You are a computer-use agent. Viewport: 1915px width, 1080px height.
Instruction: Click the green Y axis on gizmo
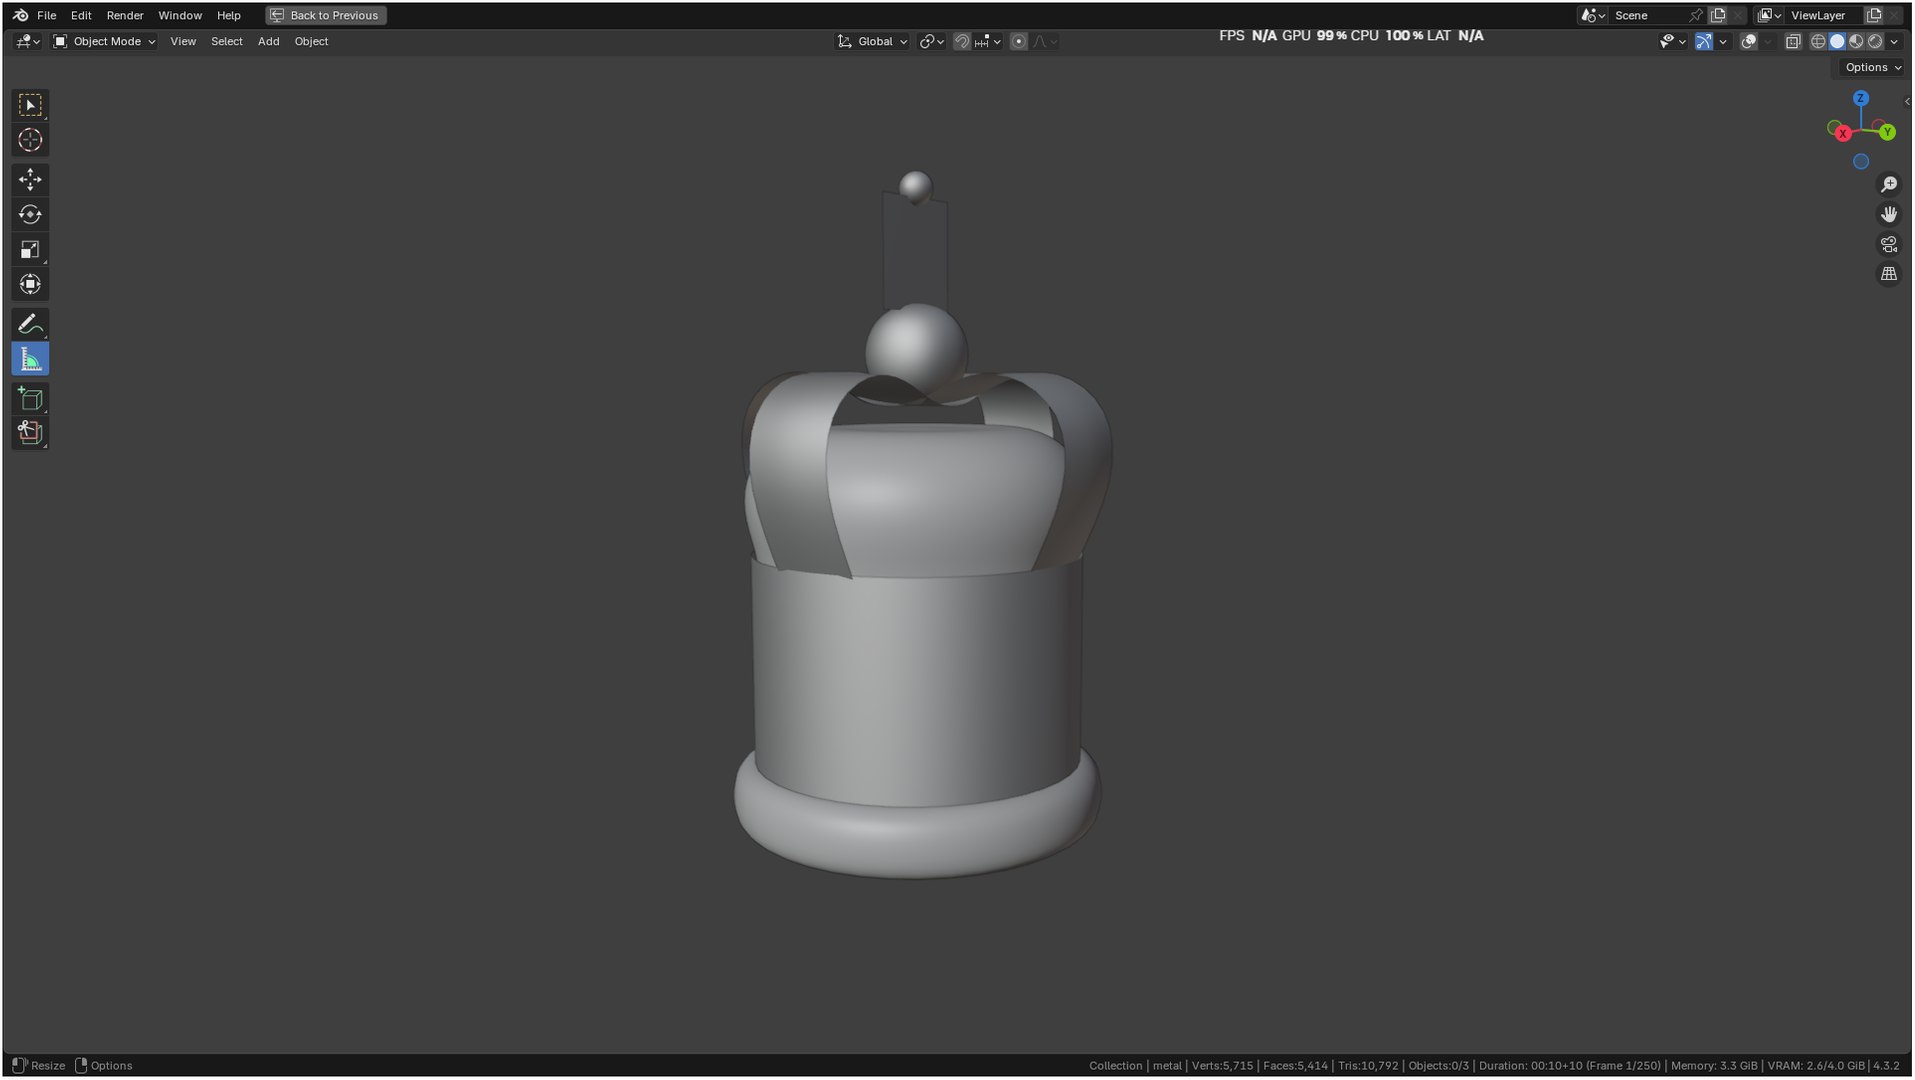pyautogui.click(x=1886, y=132)
